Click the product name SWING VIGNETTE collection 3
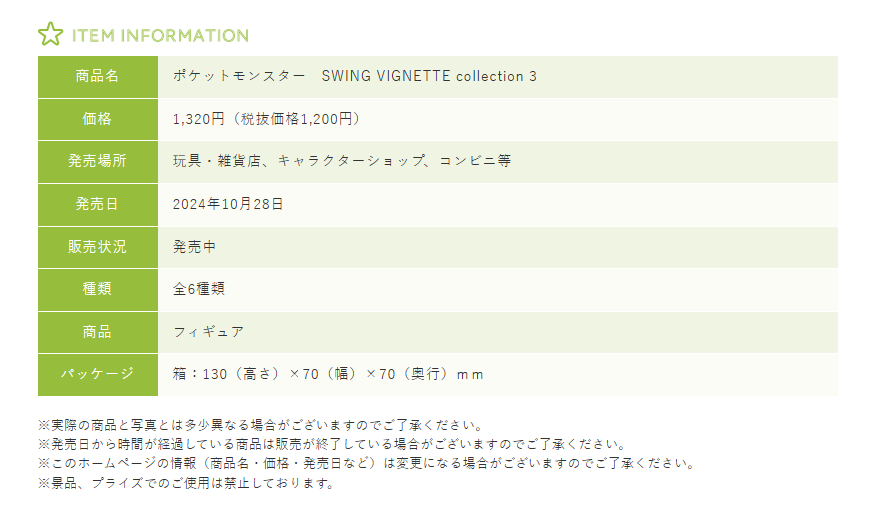This screenshot has width=876, height=509. [x=429, y=76]
